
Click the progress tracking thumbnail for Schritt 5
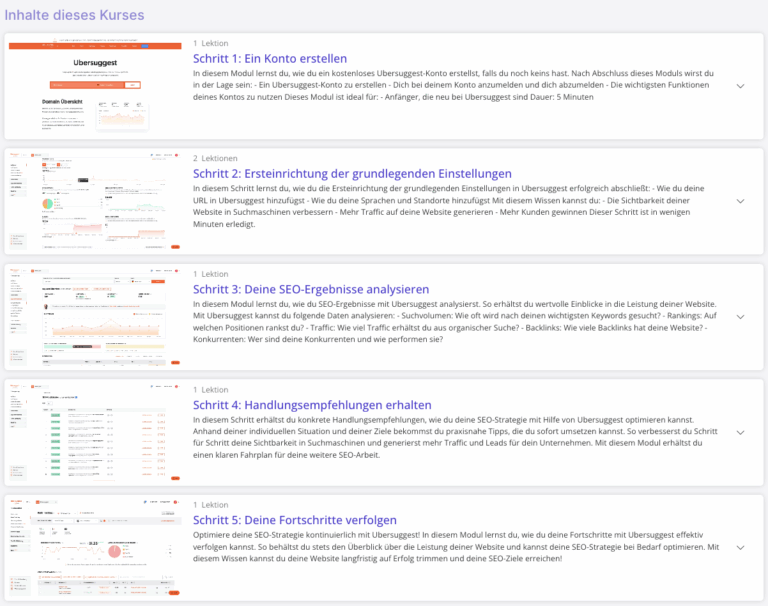click(x=95, y=548)
